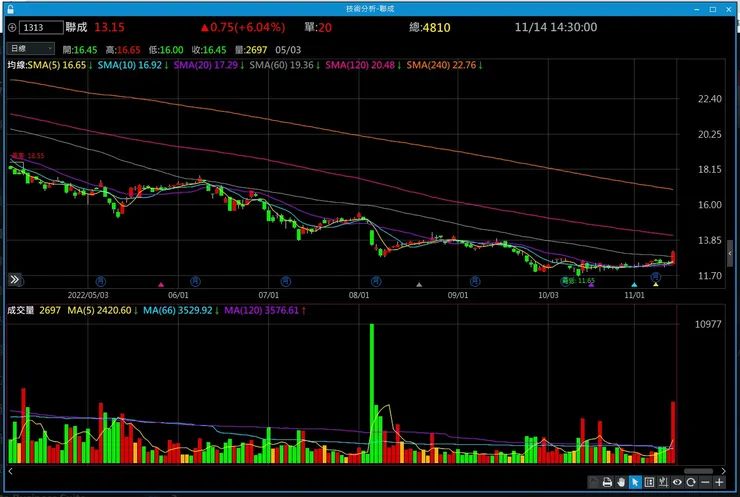Viewport: 740px width, 497px height.
Task: Open the 日線 period dropdown
Action: [x=31, y=49]
